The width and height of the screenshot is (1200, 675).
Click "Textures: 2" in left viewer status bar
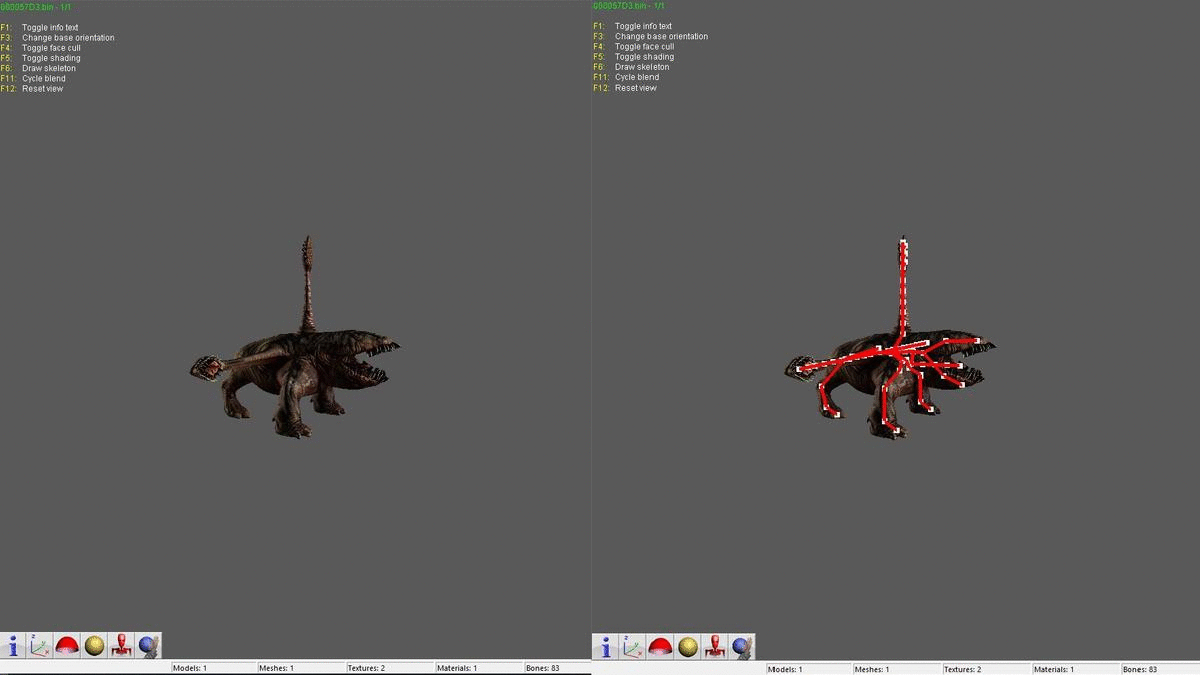tap(366, 668)
